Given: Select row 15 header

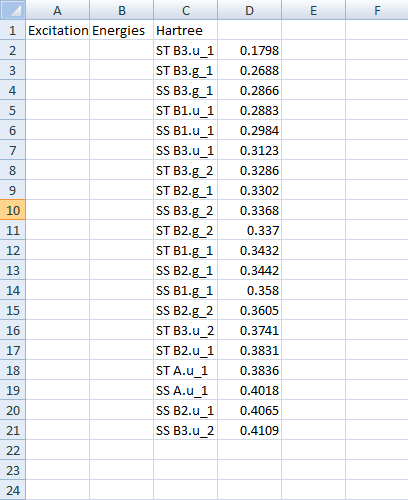Looking at the screenshot, I should [x=13, y=310].
